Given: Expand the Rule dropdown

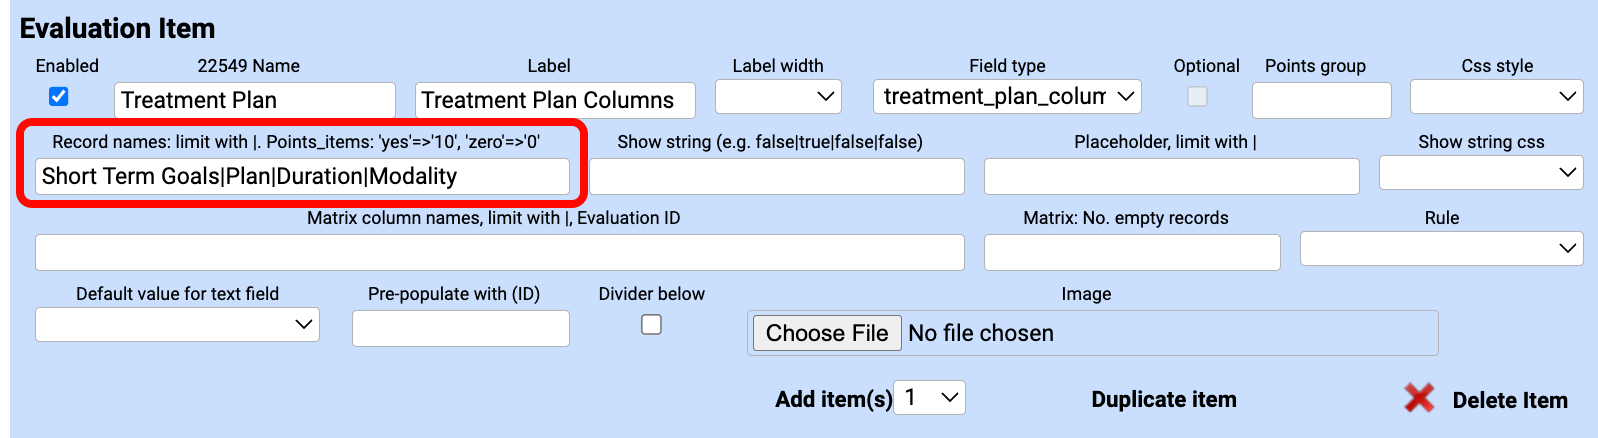Looking at the screenshot, I should point(1441,248).
